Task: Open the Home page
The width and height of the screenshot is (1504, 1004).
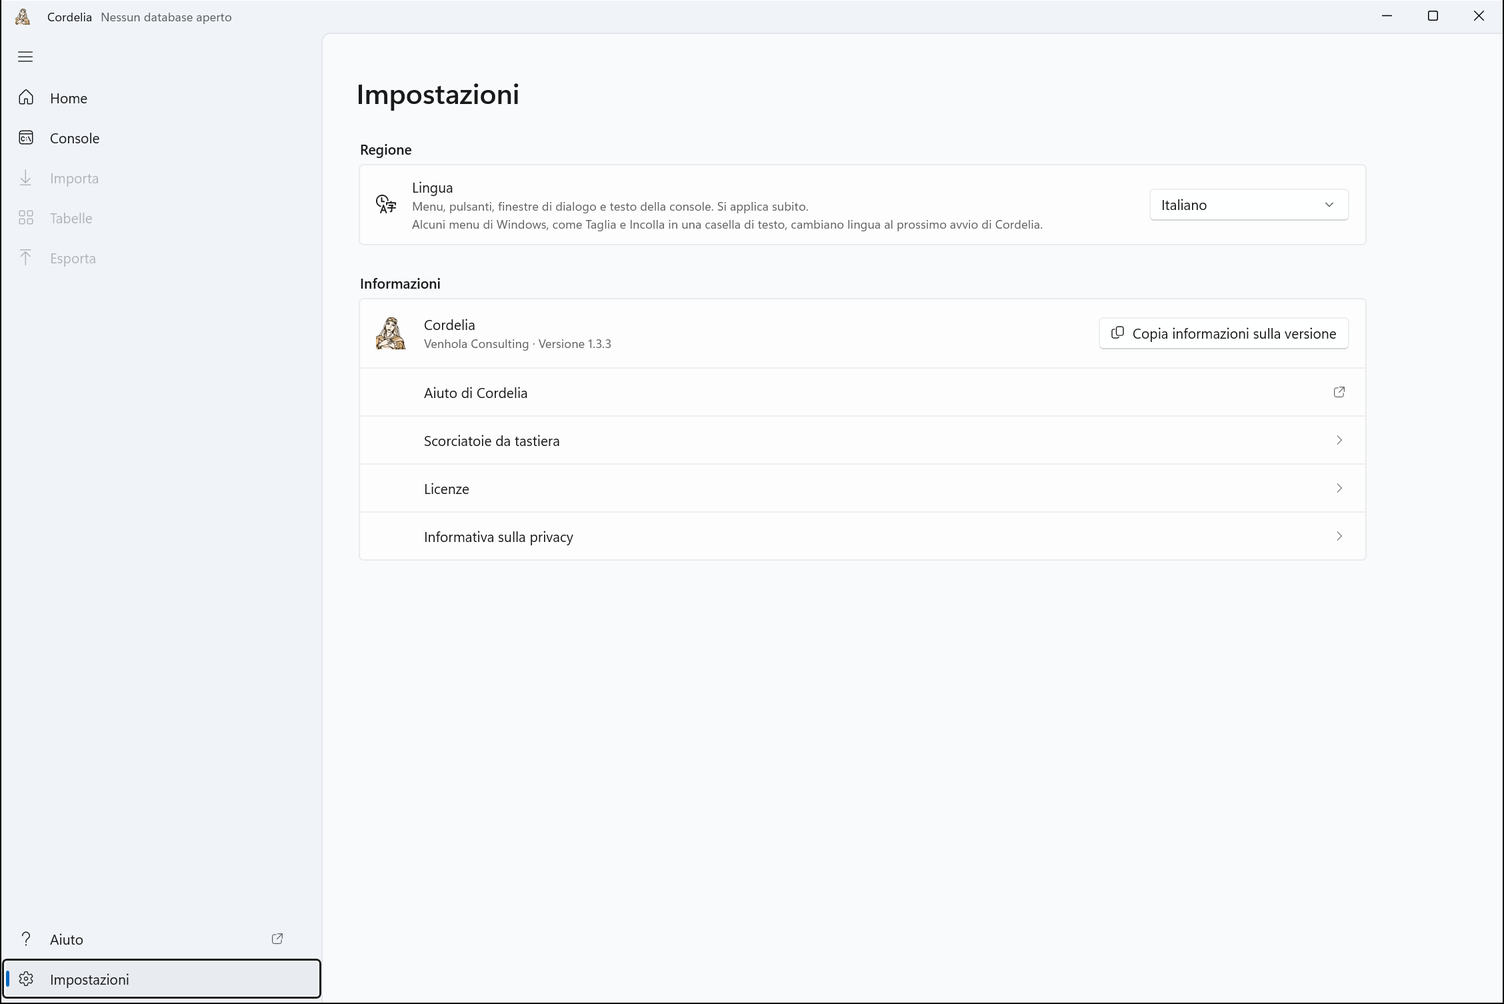Action: (x=162, y=98)
